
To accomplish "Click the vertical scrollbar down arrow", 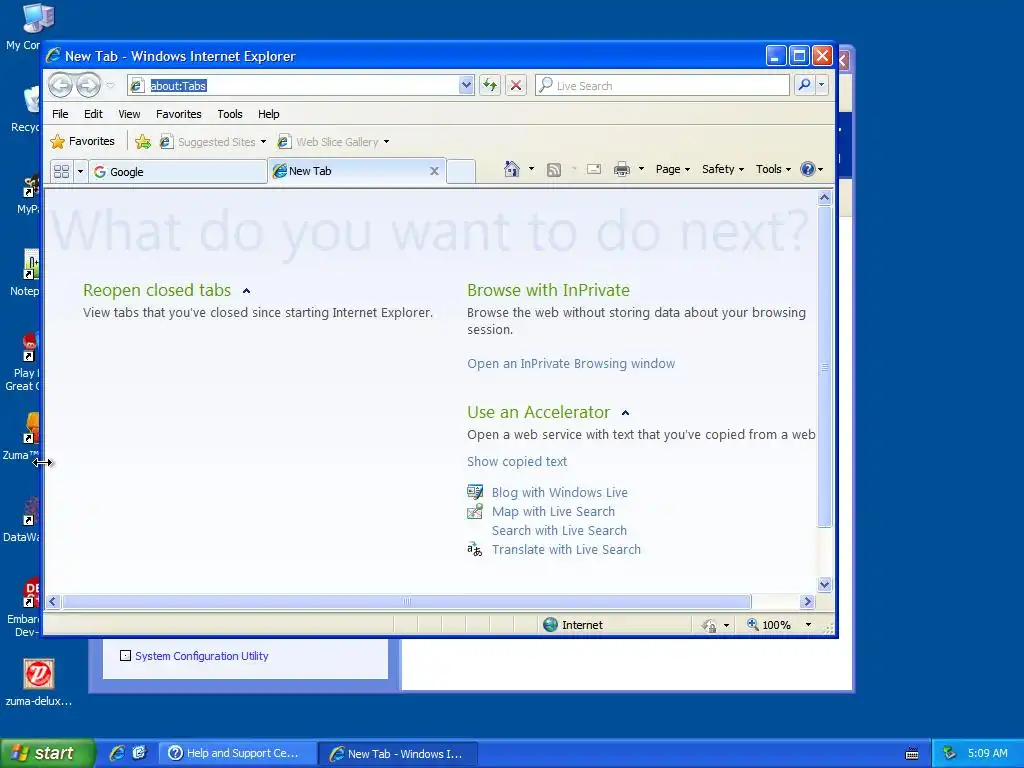I will pyautogui.click(x=824, y=584).
